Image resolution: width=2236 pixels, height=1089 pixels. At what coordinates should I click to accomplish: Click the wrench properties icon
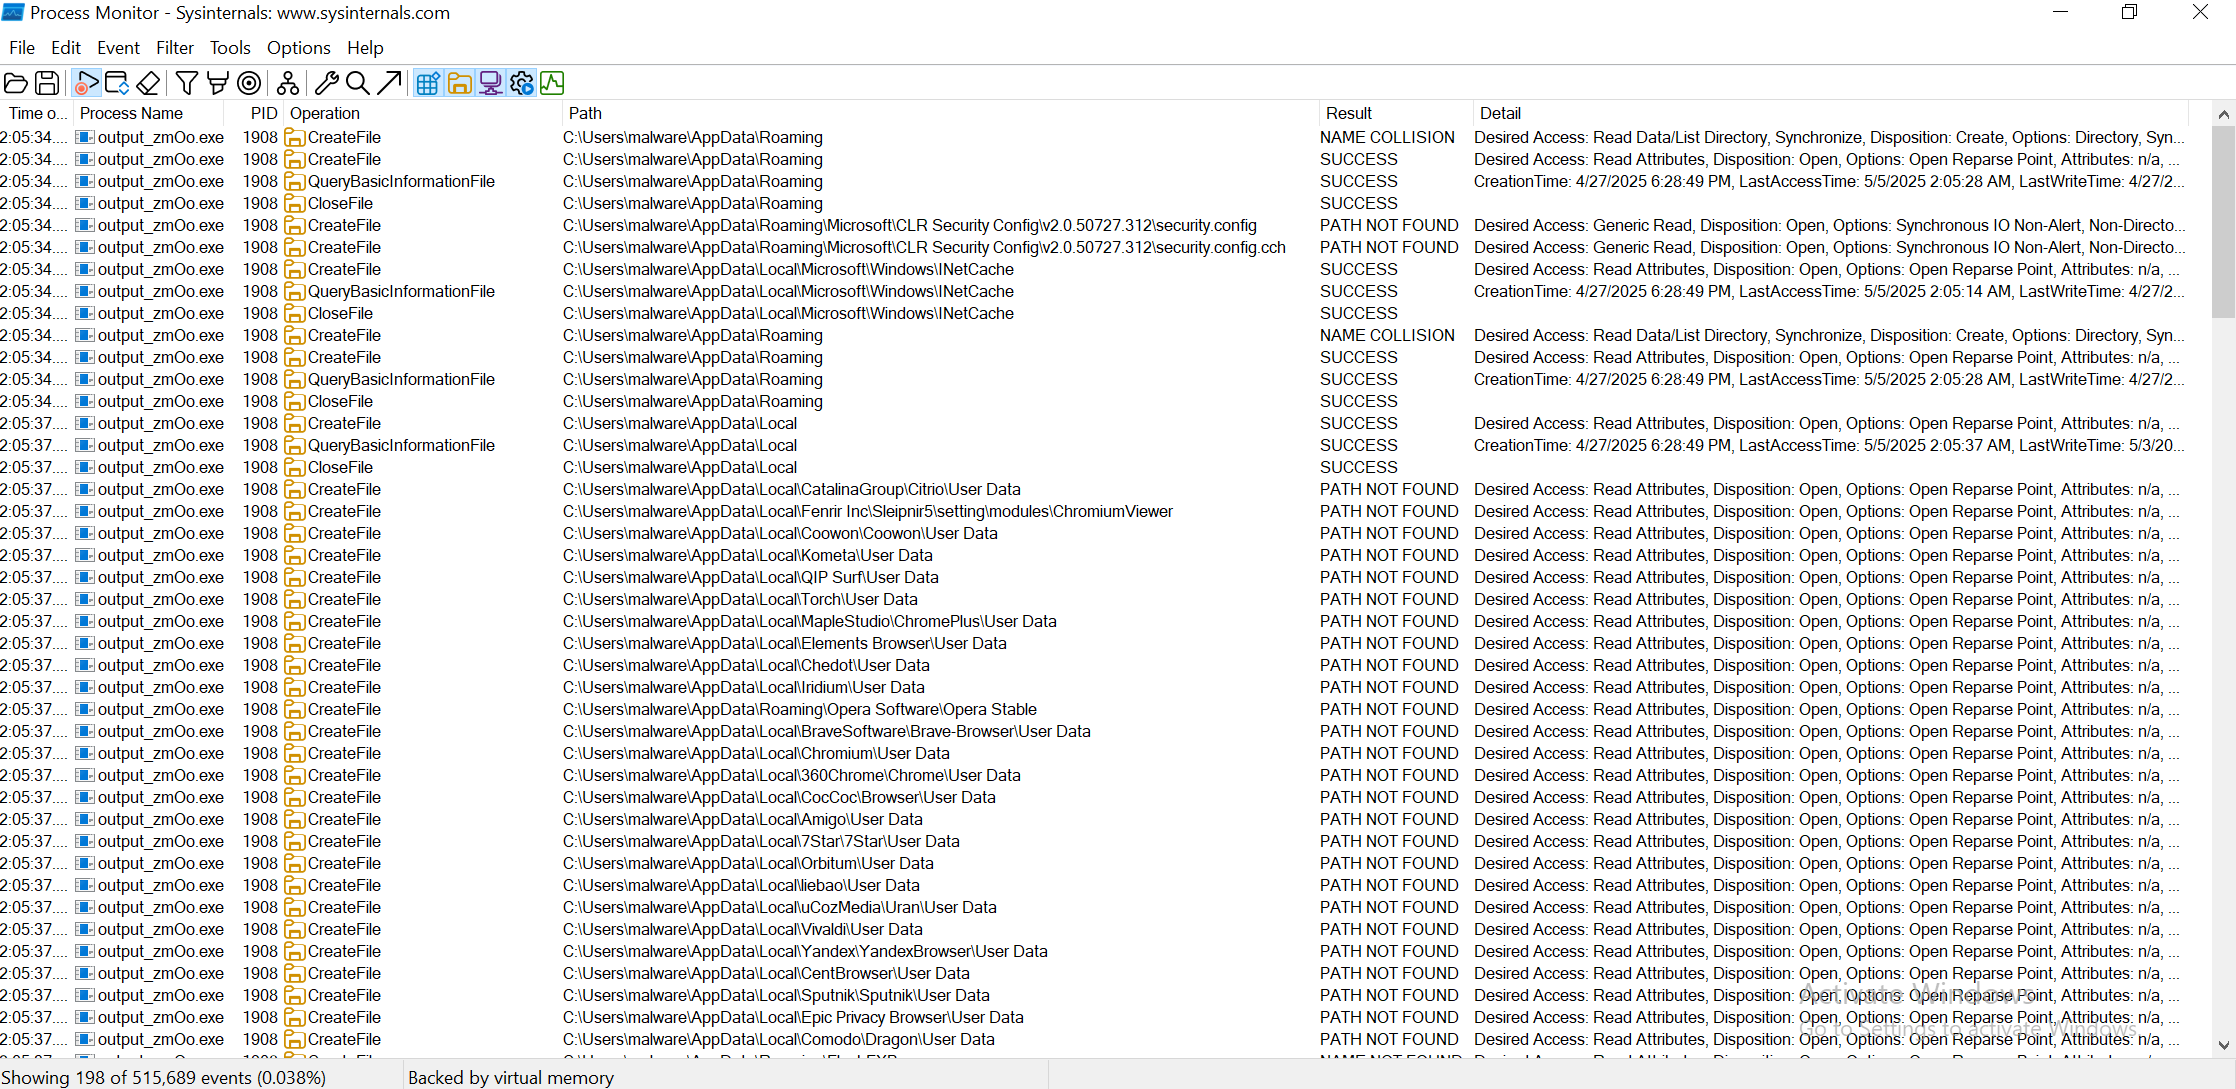click(327, 83)
